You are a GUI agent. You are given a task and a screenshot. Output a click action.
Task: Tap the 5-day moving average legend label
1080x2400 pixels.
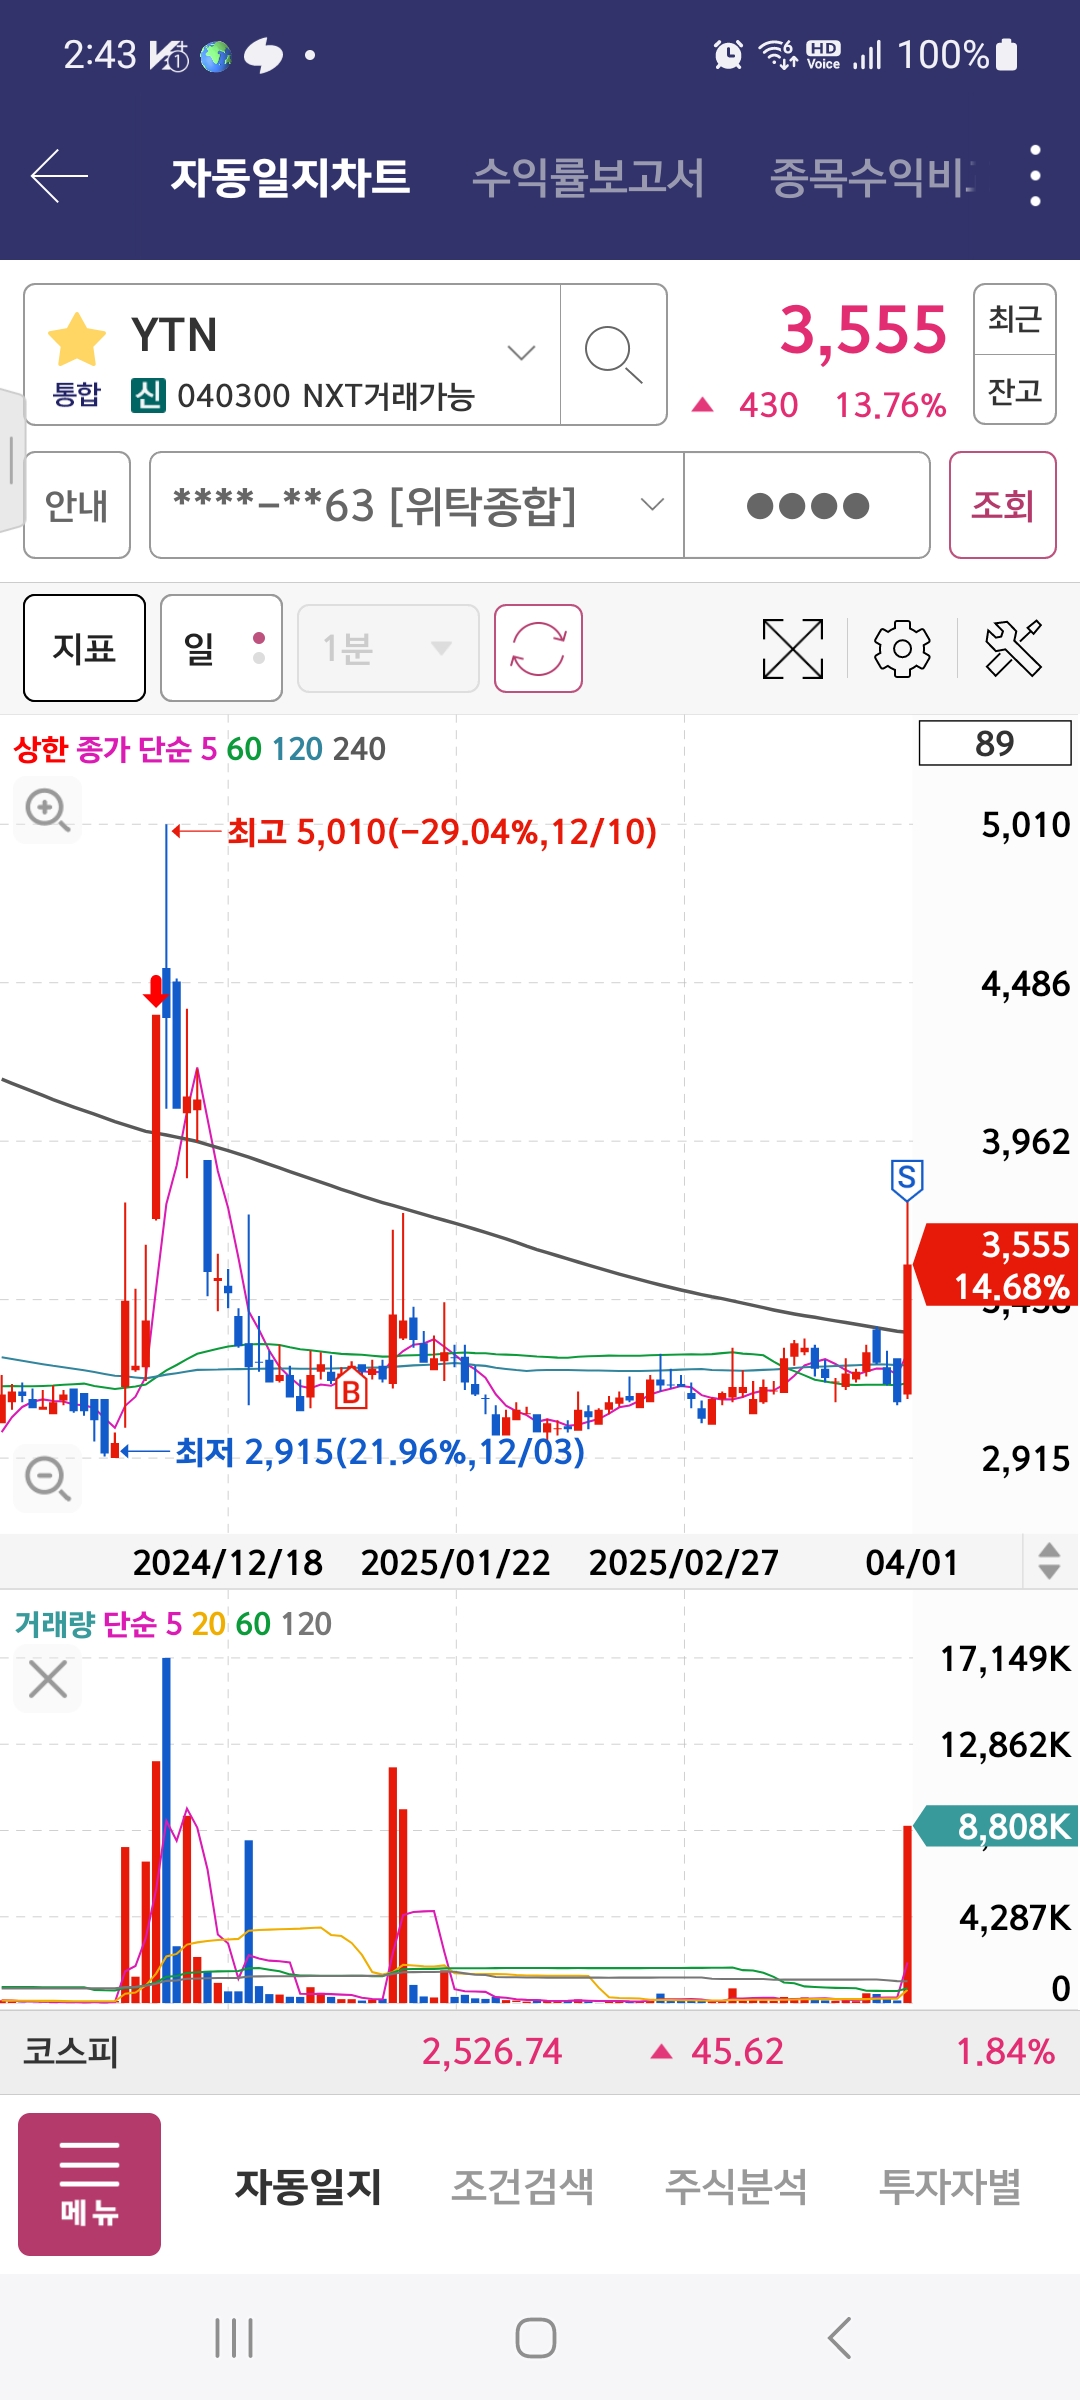tap(208, 749)
